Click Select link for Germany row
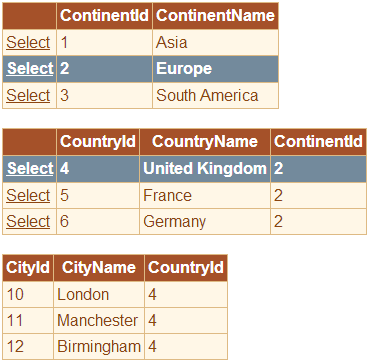This screenshot has height=363, width=369. [x=28, y=221]
